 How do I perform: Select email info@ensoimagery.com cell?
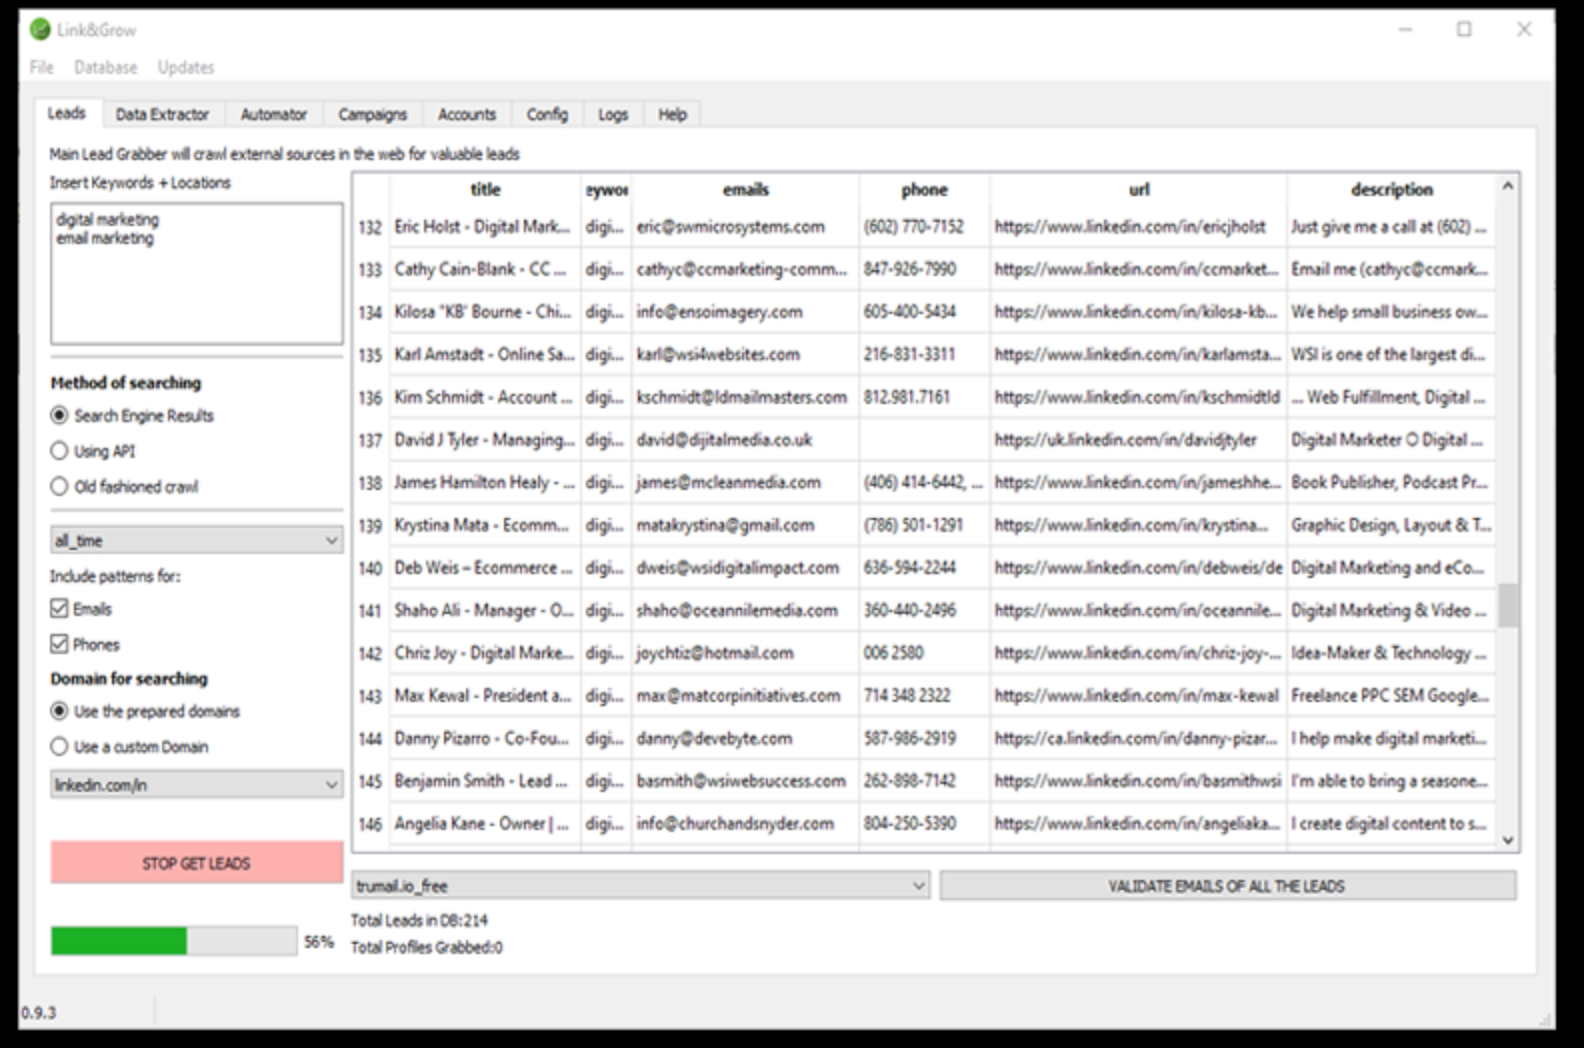745,312
